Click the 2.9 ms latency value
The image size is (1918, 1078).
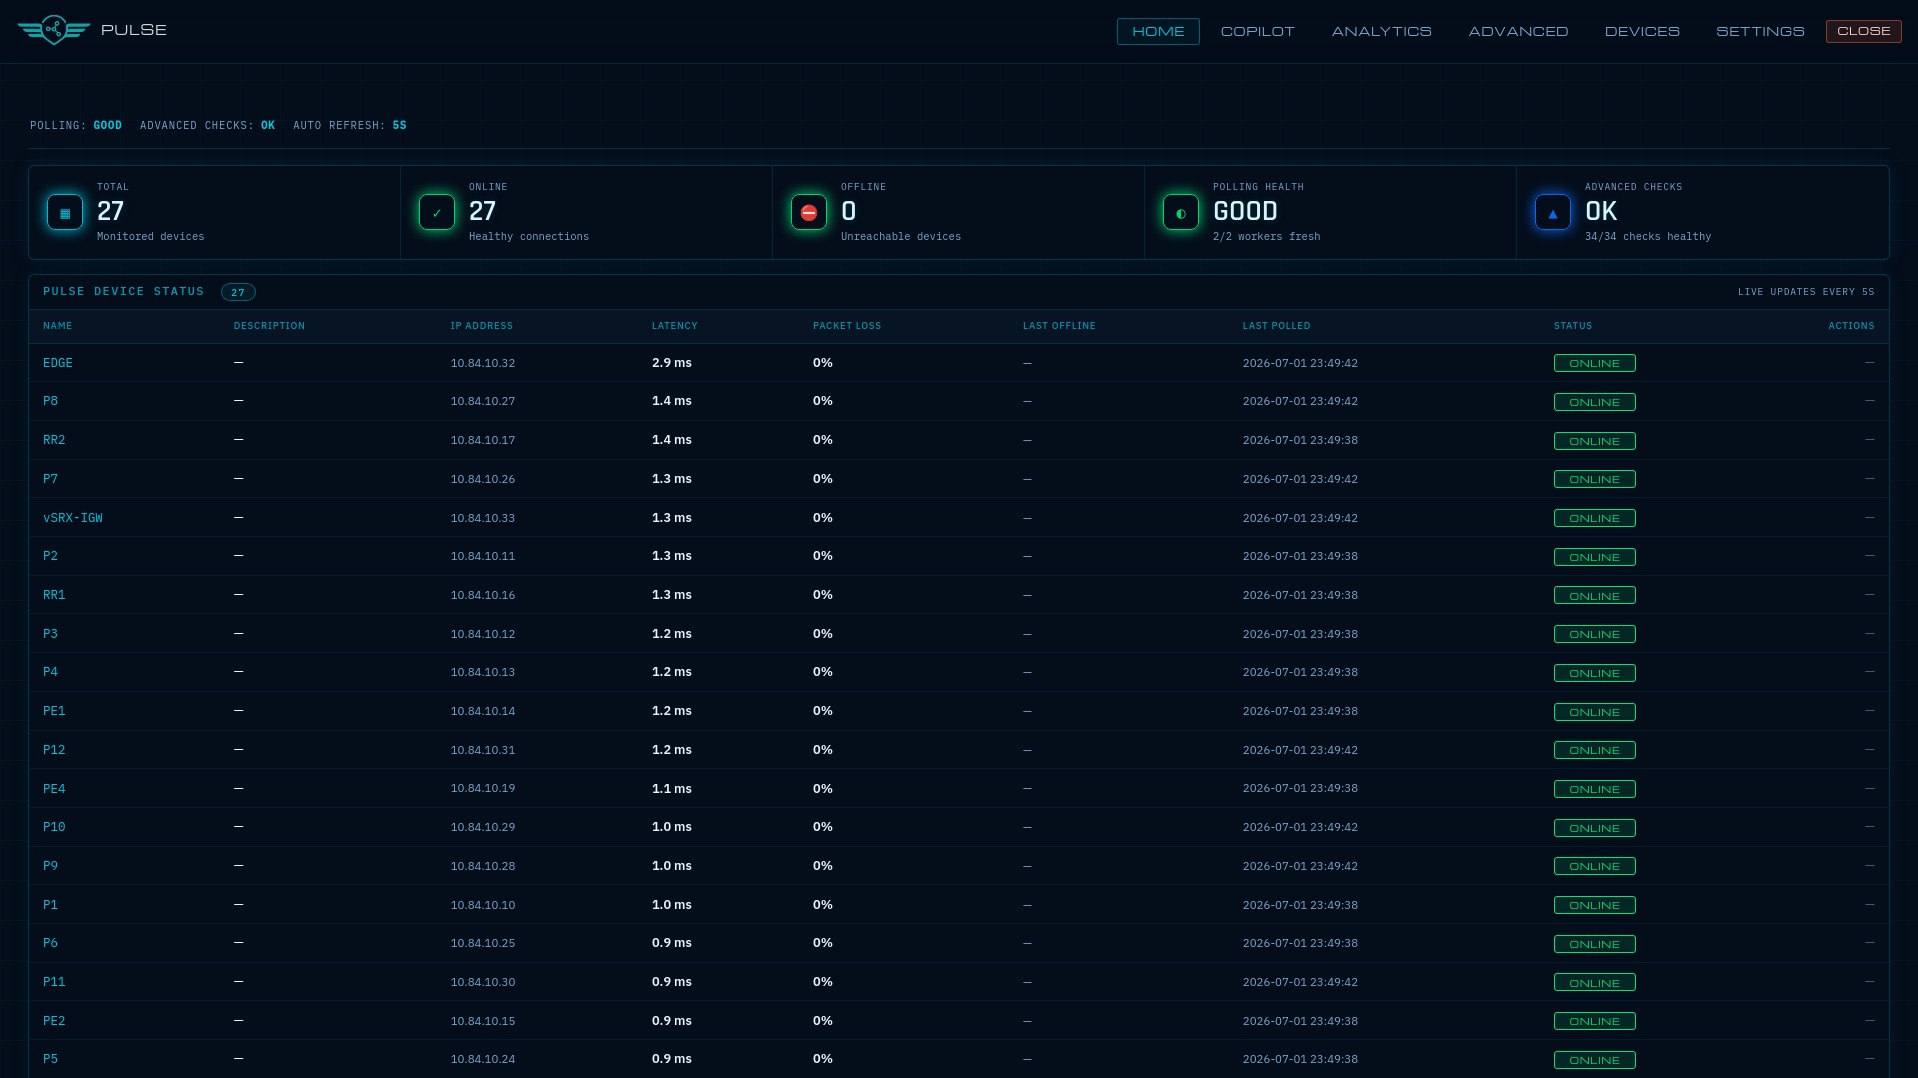[672, 363]
